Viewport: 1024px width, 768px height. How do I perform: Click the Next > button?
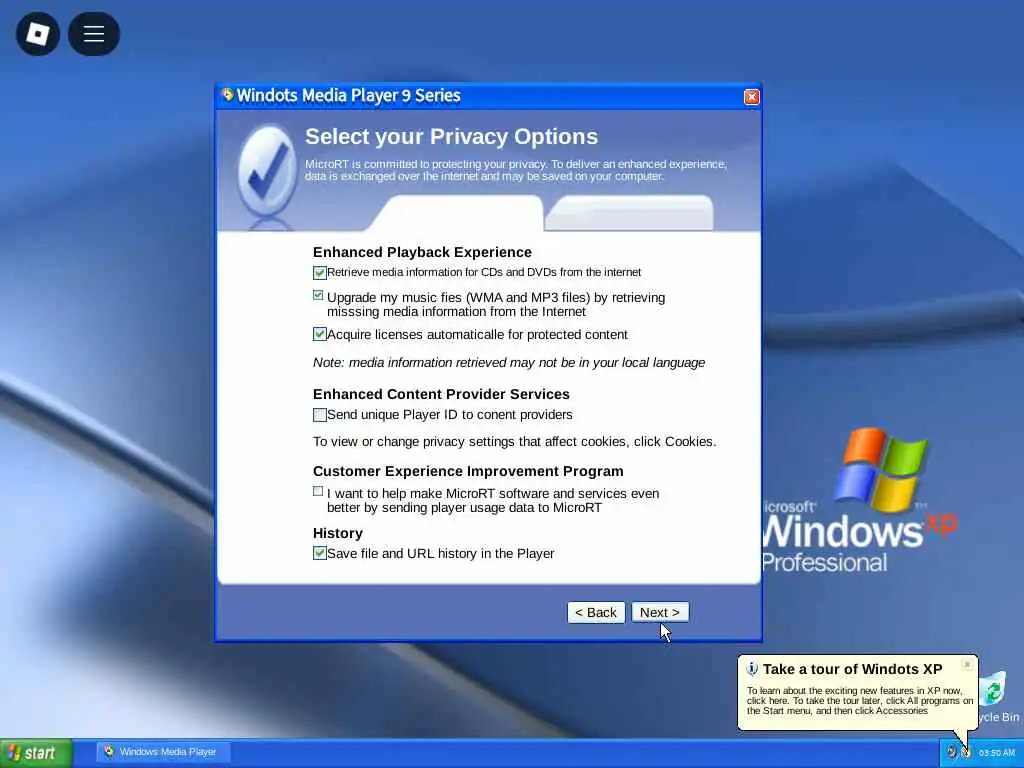point(660,613)
